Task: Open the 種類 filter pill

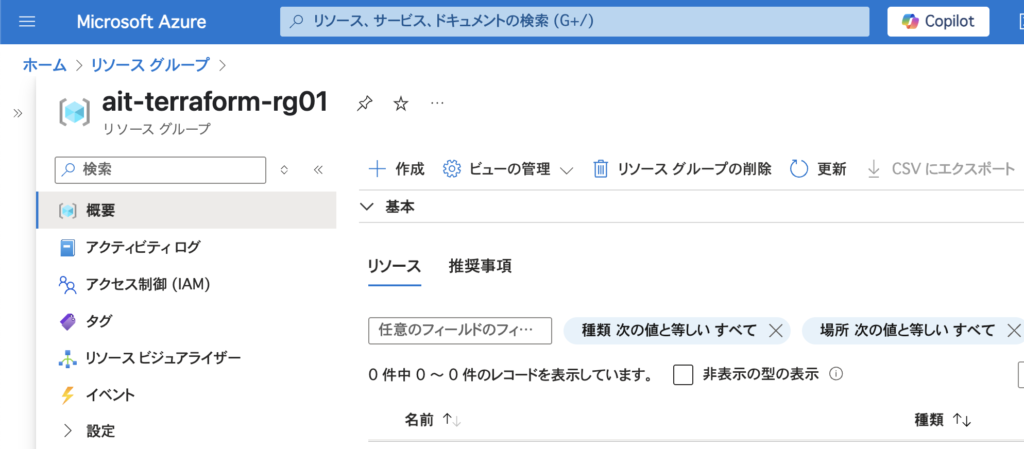Action: (669, 330)
